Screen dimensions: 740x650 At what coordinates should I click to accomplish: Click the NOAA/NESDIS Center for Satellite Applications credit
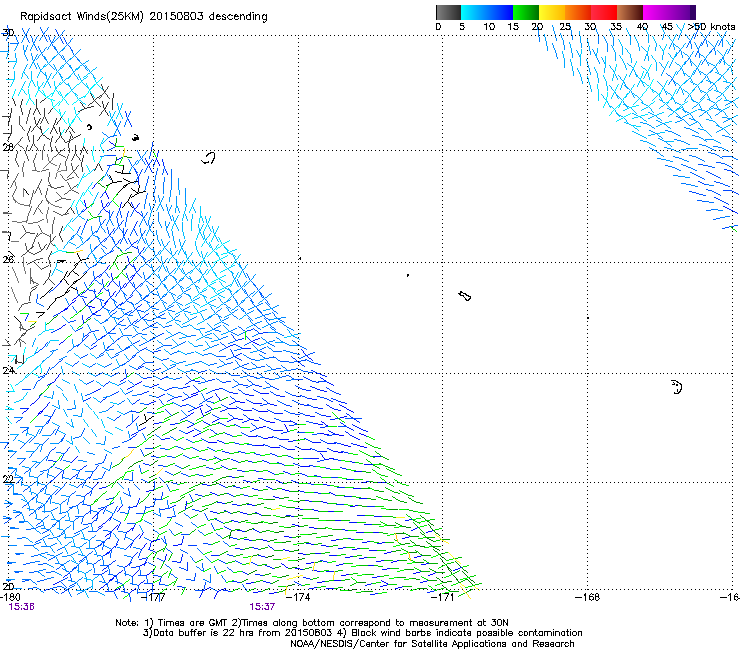tap(432, 644)
